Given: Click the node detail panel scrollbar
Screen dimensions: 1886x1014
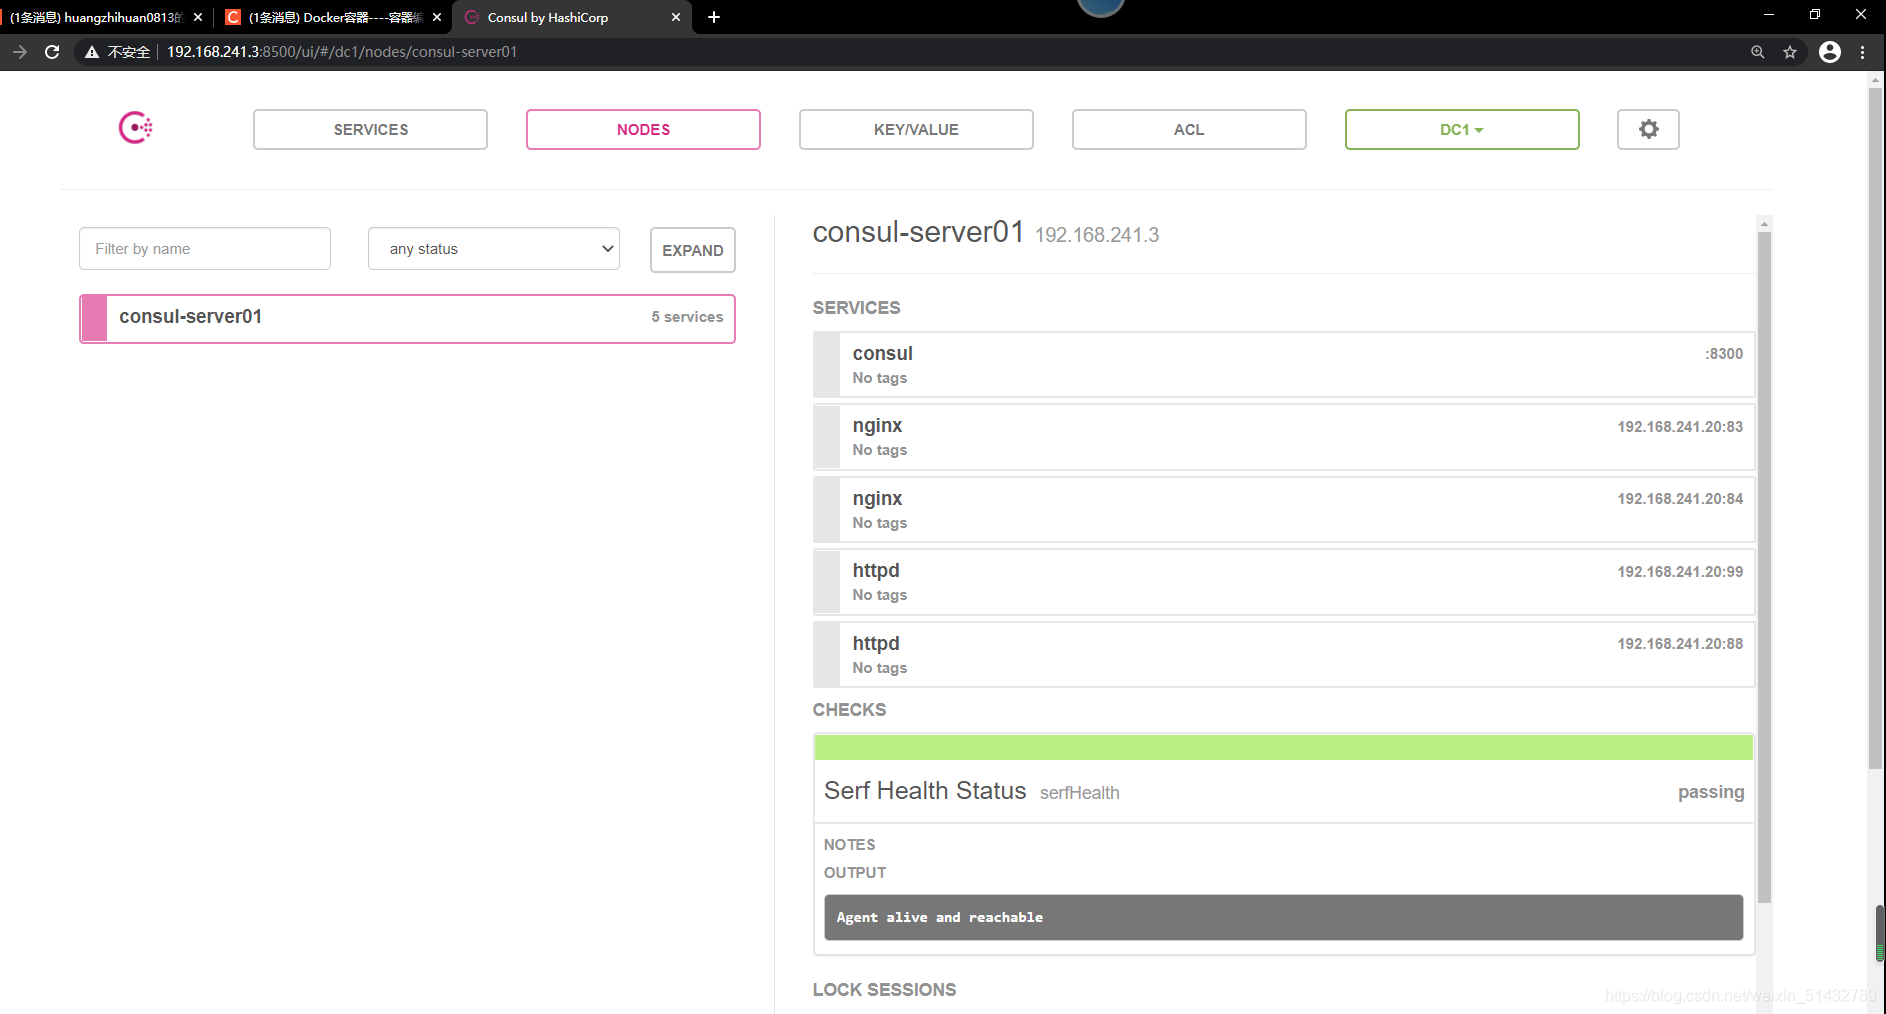Looking at the screenshot, I should (x=1764, y=567).
